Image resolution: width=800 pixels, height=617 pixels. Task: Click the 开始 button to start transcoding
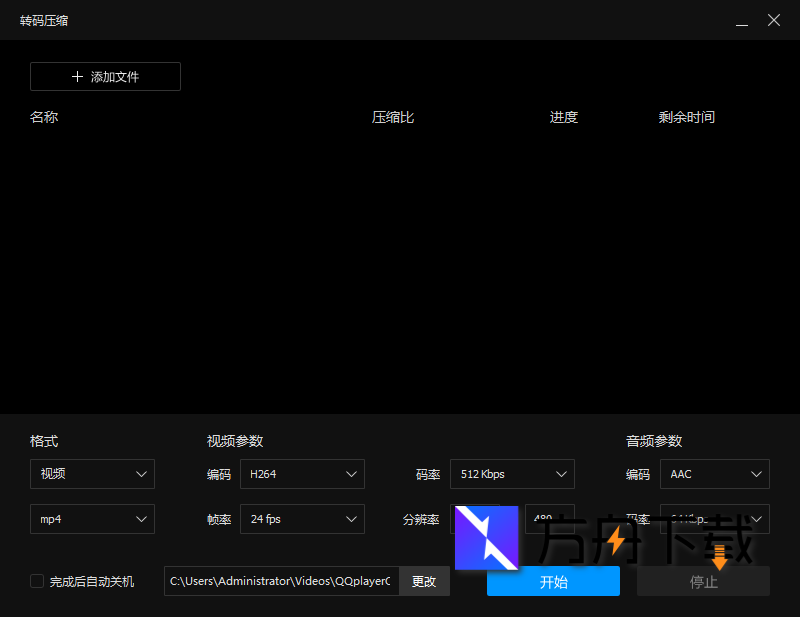pos(553,581)
